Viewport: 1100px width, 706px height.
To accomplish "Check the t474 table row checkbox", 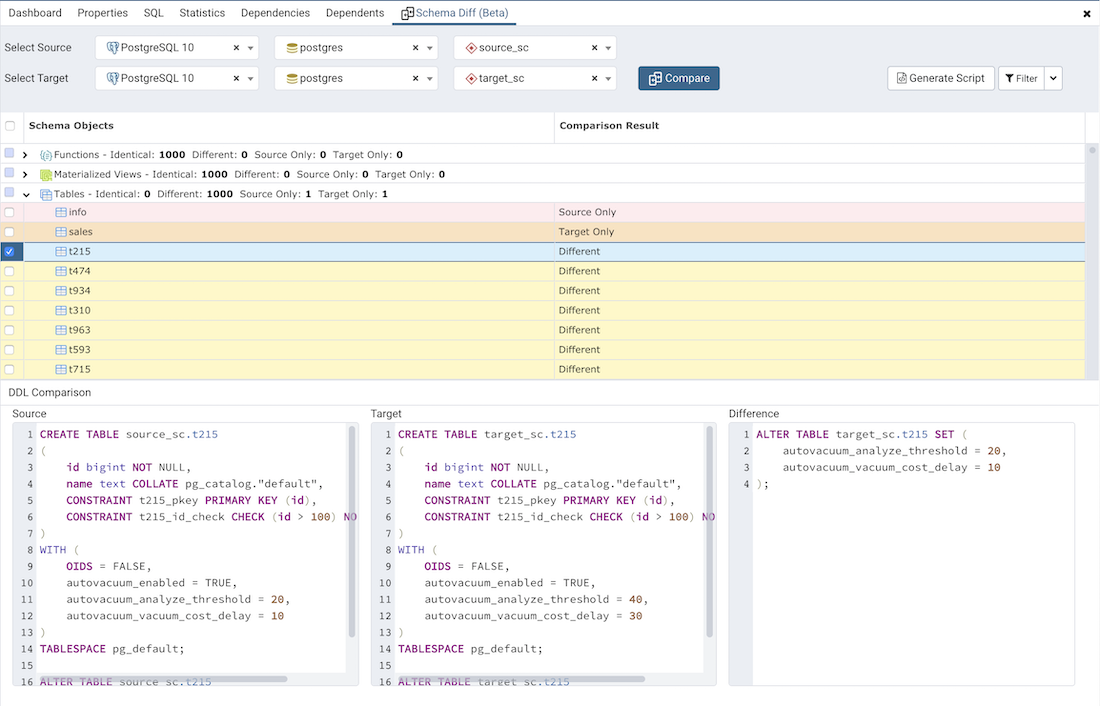I will pyautogui.click(x=9, y=271).
